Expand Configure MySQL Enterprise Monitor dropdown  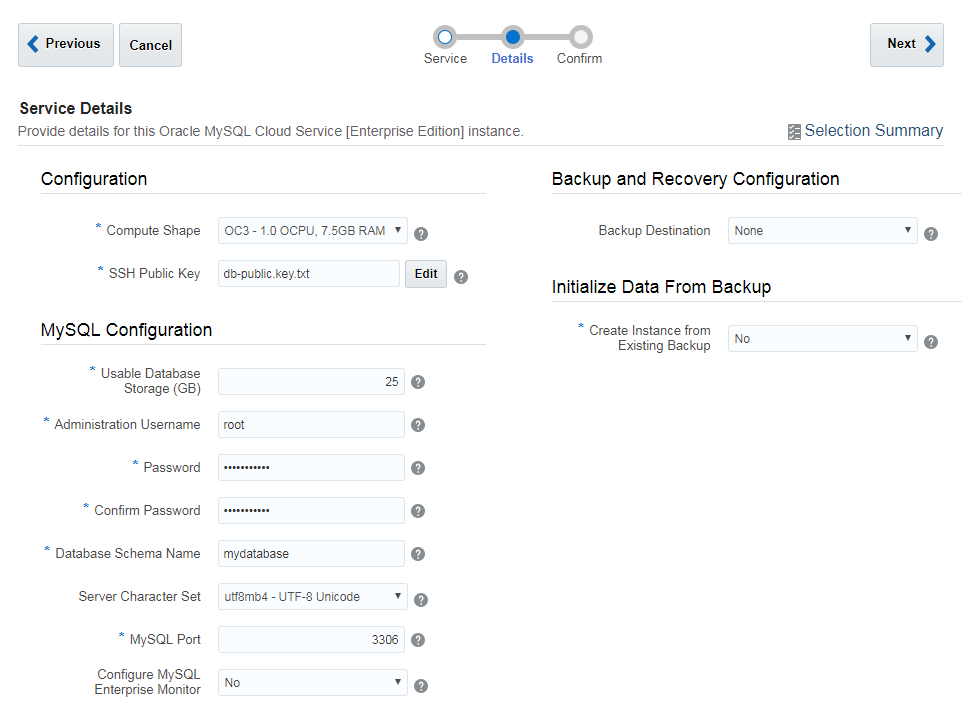pos(312,683)
